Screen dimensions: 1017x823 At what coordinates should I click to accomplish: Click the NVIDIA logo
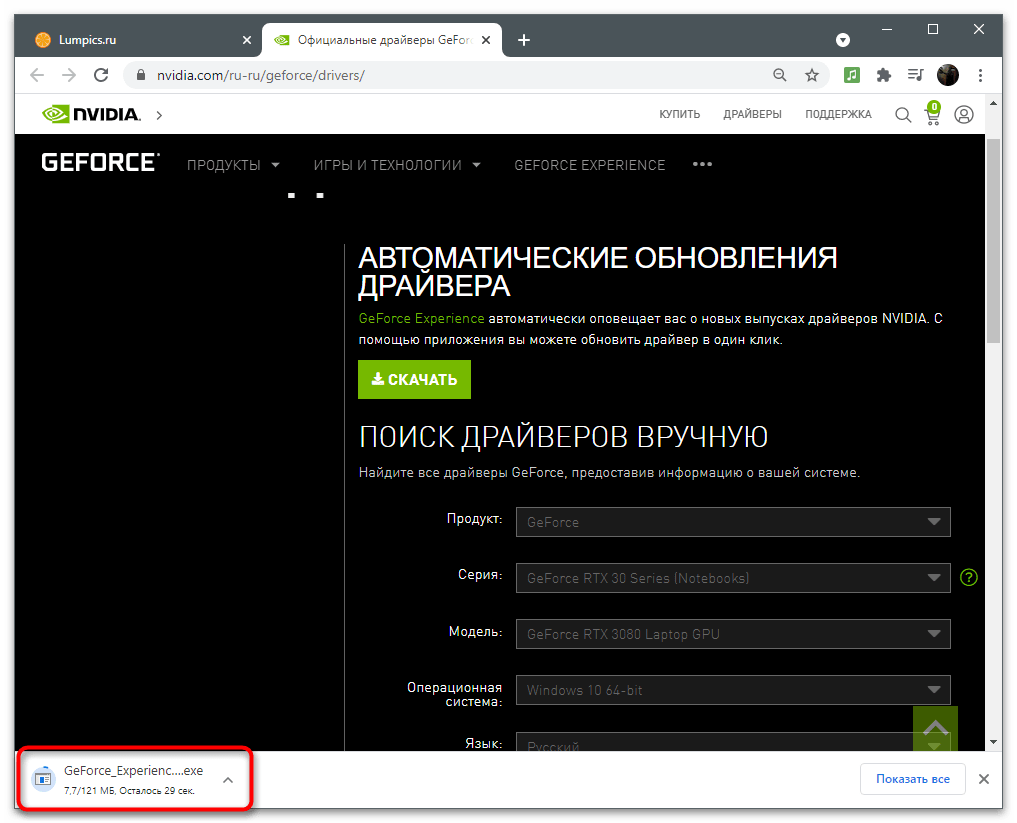(91, 114)
